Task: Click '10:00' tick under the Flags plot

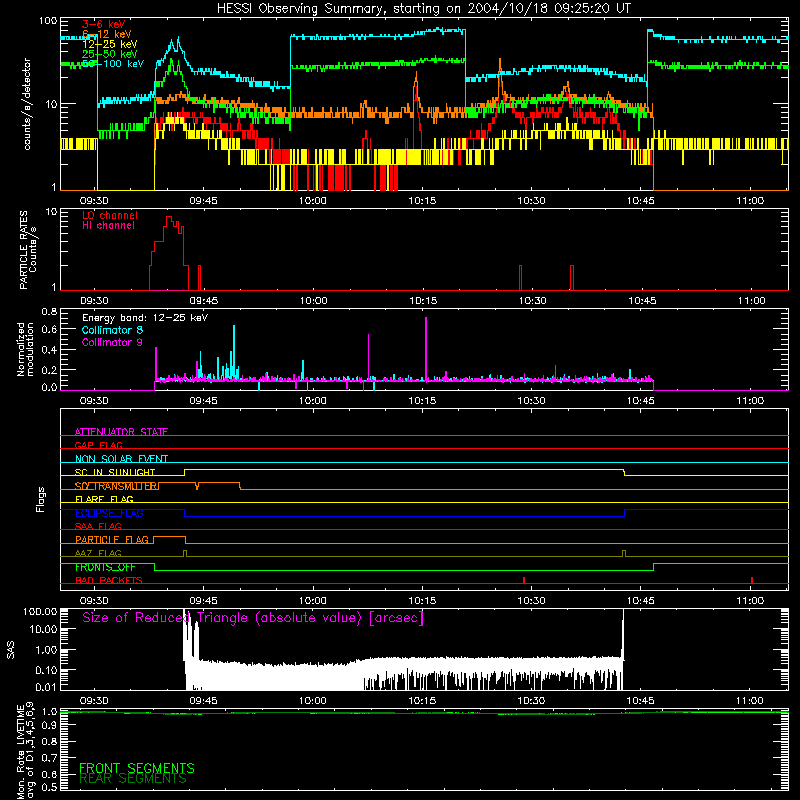Action: pos(313,601)
